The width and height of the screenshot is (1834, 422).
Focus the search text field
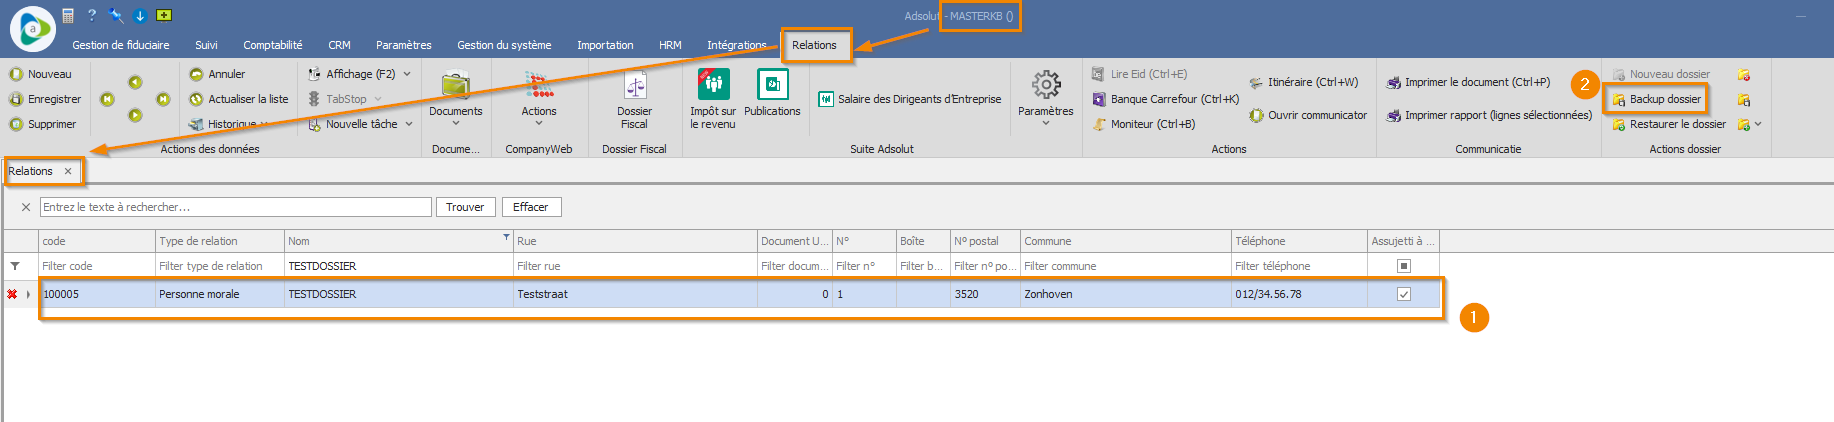[x=236, y=207]
